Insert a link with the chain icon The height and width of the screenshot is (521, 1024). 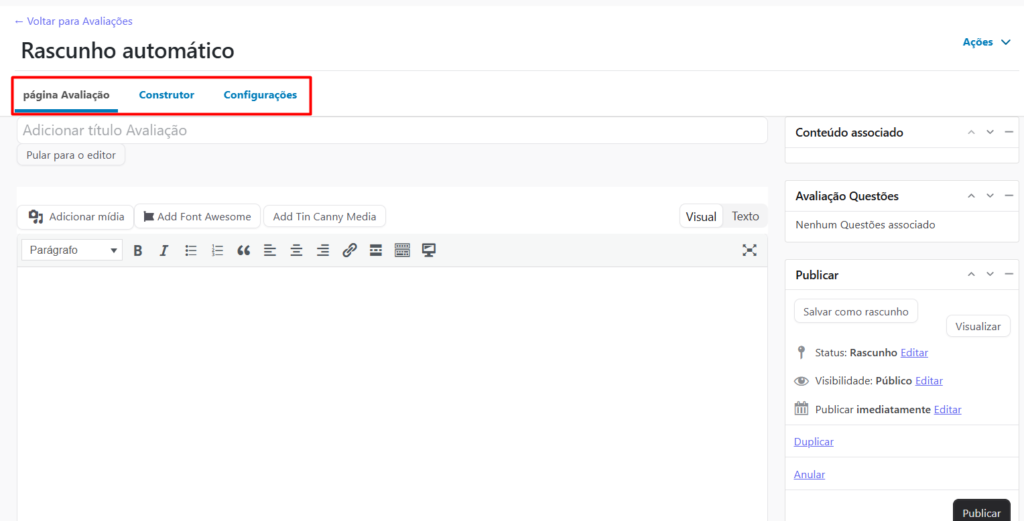(349, 250)
